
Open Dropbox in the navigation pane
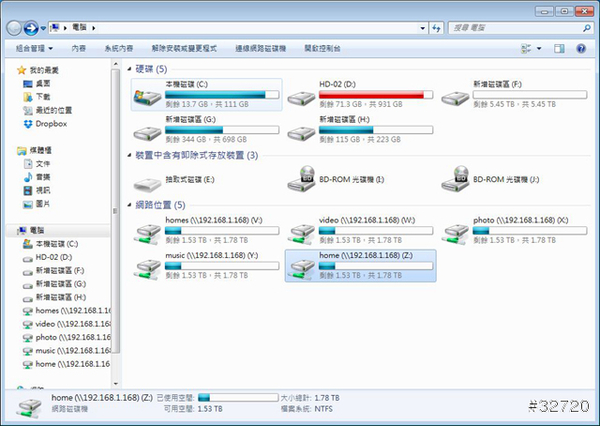[45, 124]
